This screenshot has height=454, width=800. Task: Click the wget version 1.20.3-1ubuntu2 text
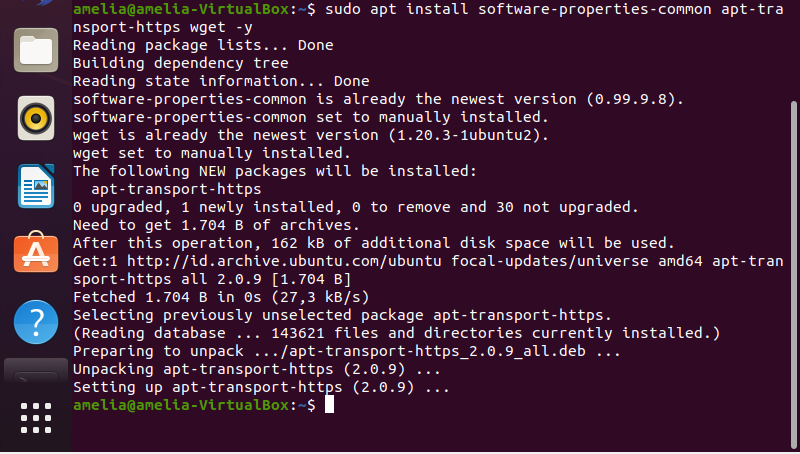click(x=463, y=135)
